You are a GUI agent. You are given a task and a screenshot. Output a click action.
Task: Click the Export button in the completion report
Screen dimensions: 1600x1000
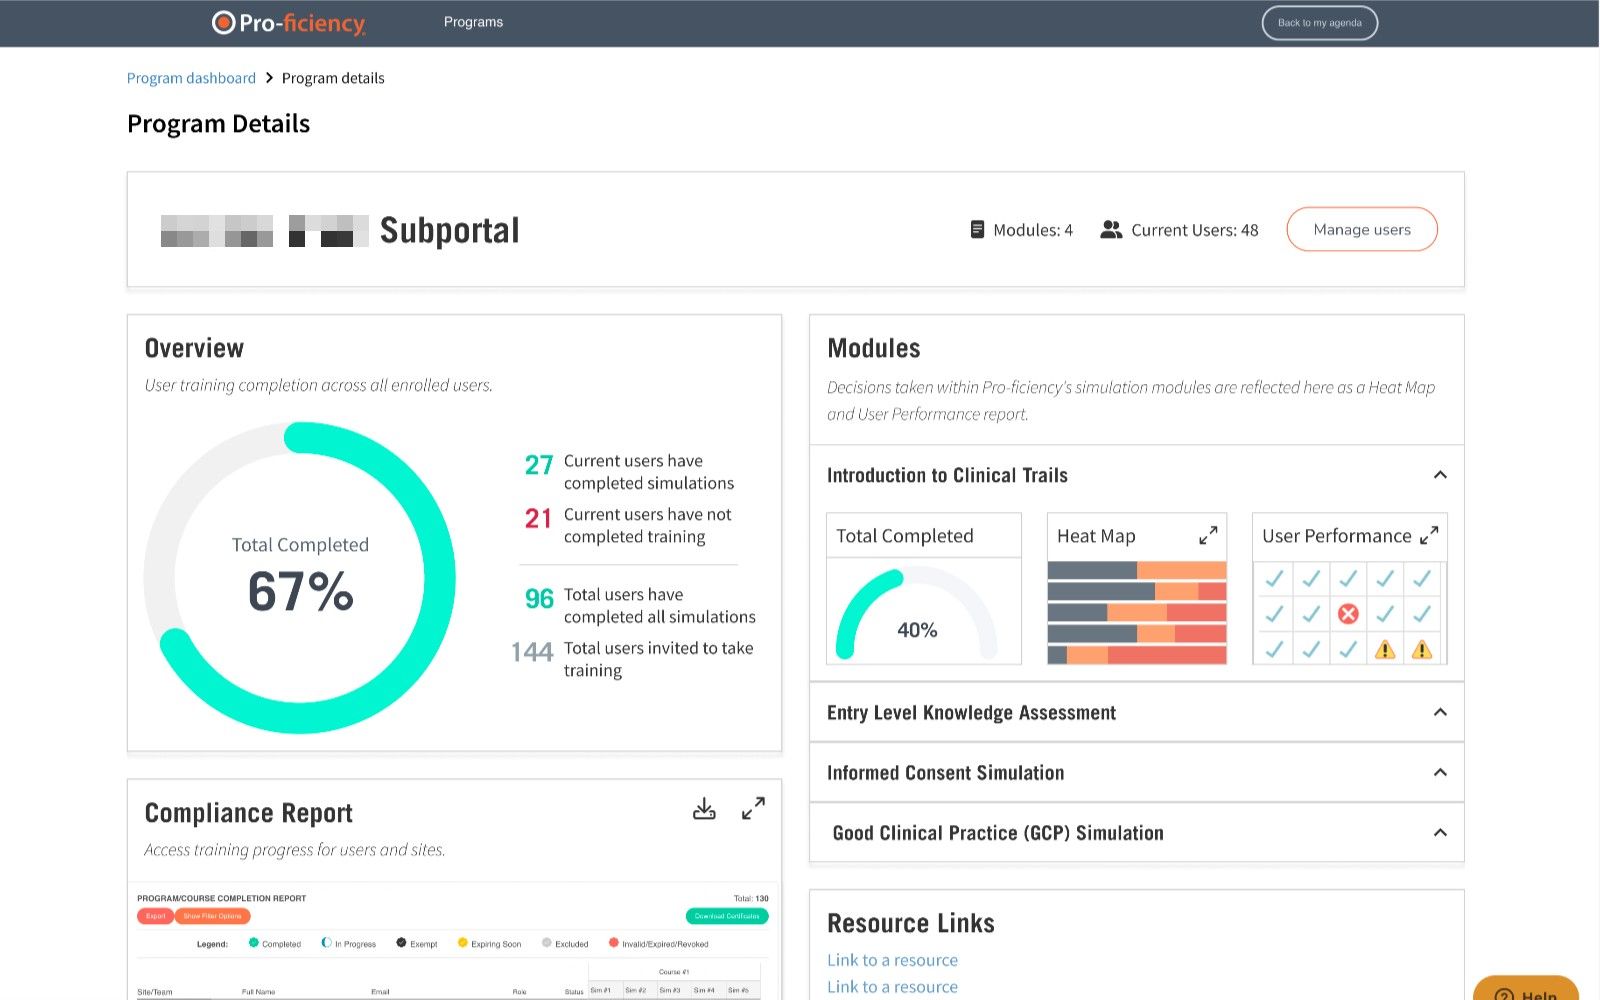(154, 916)
